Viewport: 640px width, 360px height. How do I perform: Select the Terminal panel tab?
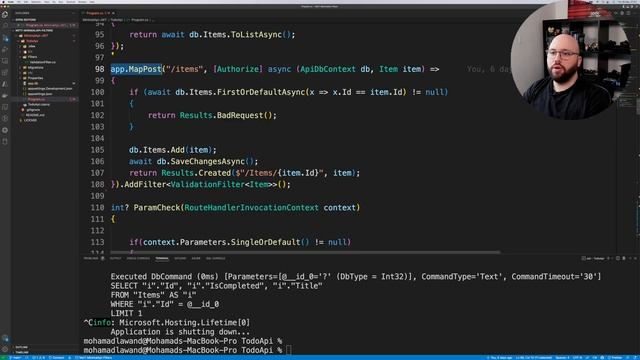162,258
